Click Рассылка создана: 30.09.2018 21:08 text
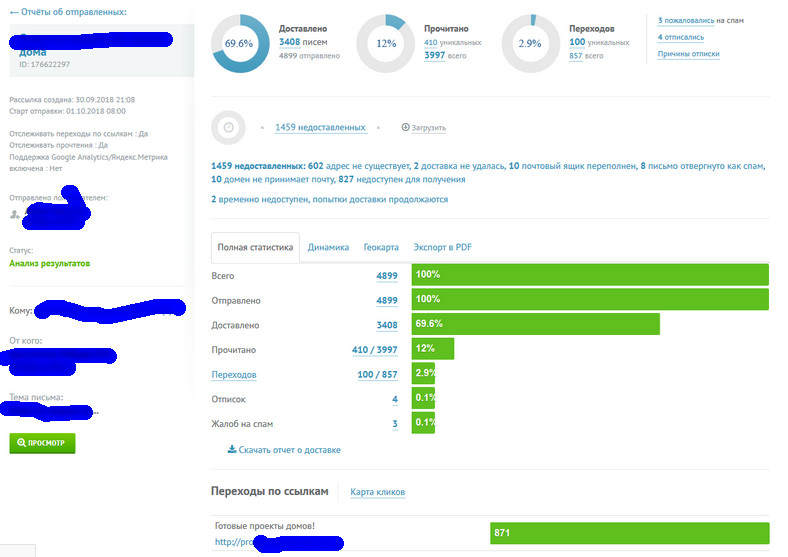Screen dimensions: 788x557 pos(72,100)
